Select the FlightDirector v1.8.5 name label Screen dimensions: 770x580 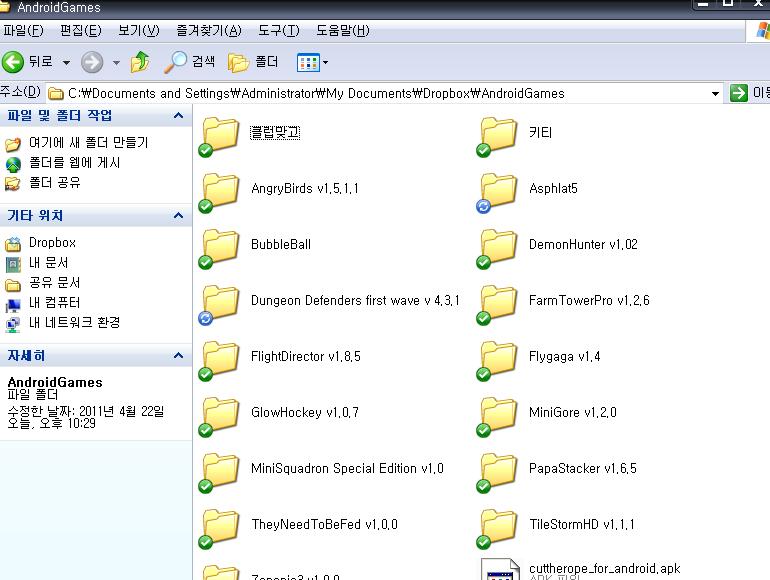pyautogui.click(x=305, y=357)
